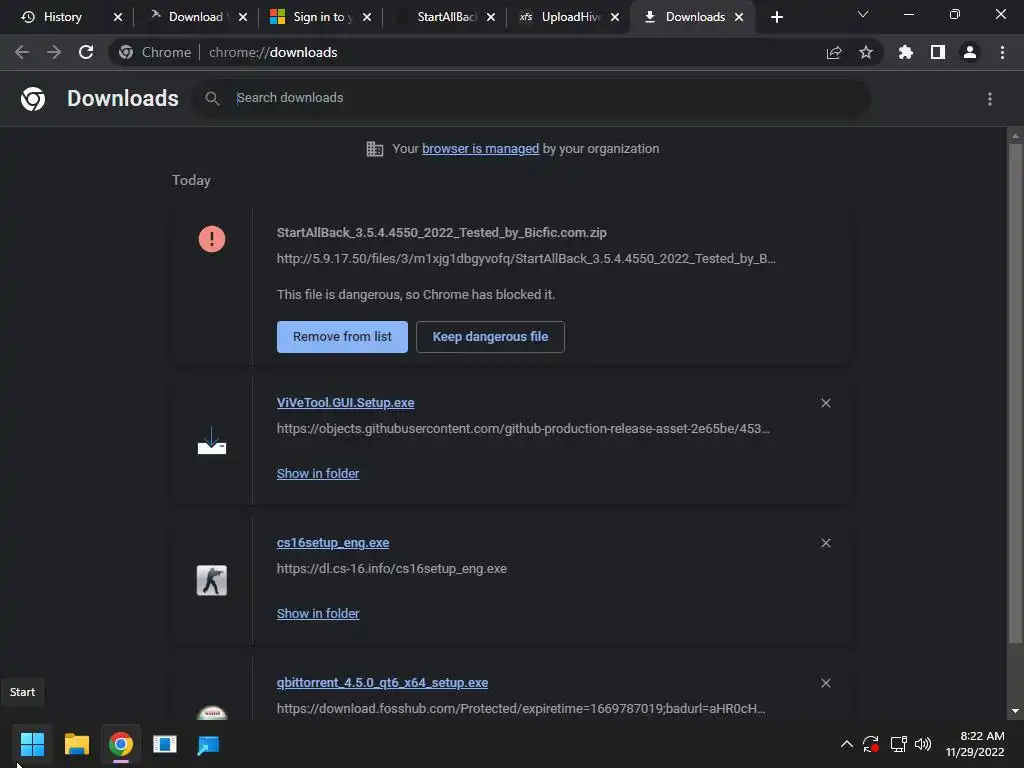
Task: Bookmark this tab with the star icon
Action: point(866,52)
